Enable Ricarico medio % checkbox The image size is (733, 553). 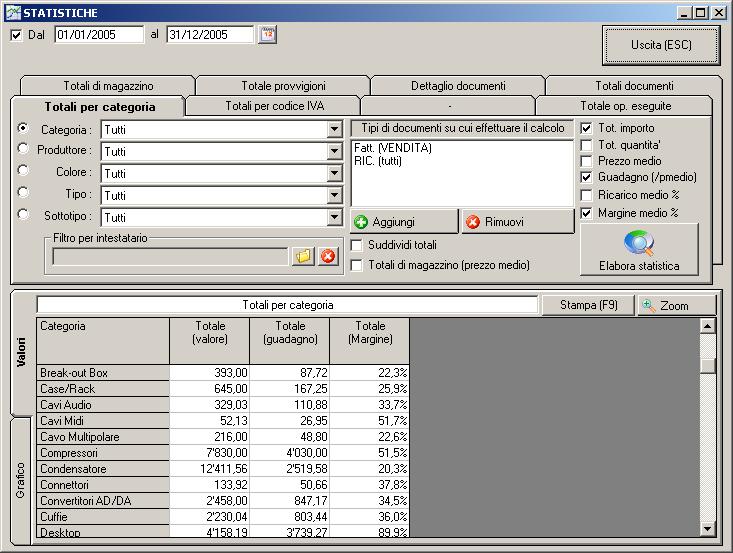pyautogui.click(x=586, y=195)
